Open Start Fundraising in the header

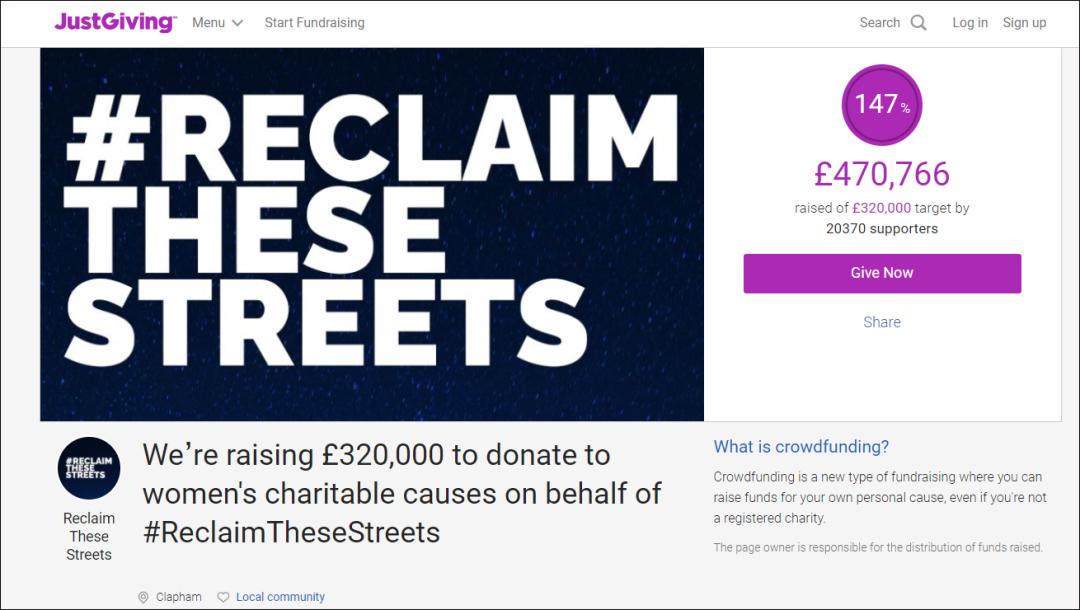pyautogui.click(x=314, y=22)
